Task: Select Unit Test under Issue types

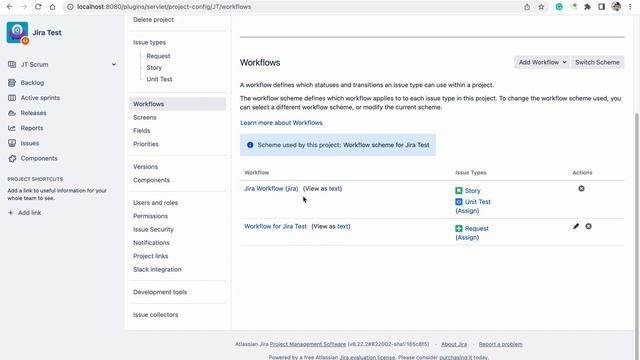Action: click(x=159, y=79)
